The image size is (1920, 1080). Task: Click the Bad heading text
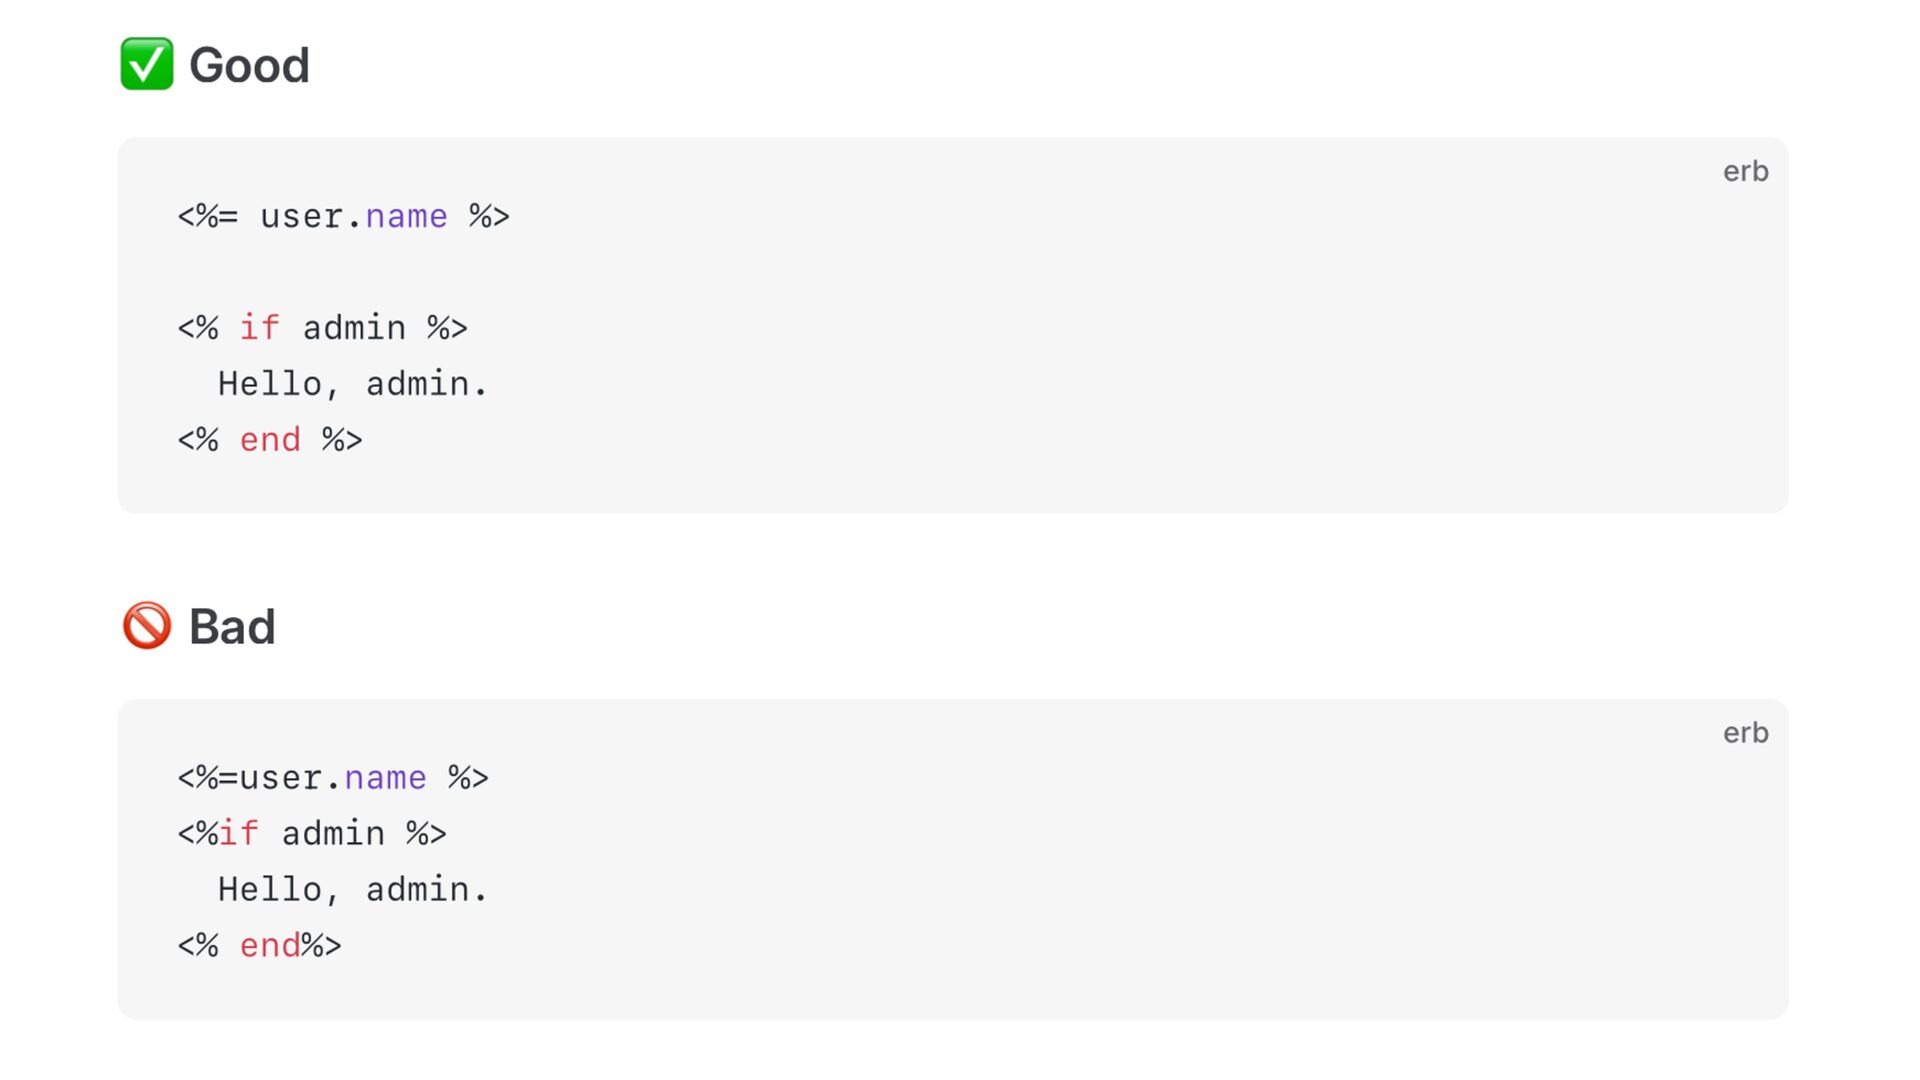coord(232,627)
